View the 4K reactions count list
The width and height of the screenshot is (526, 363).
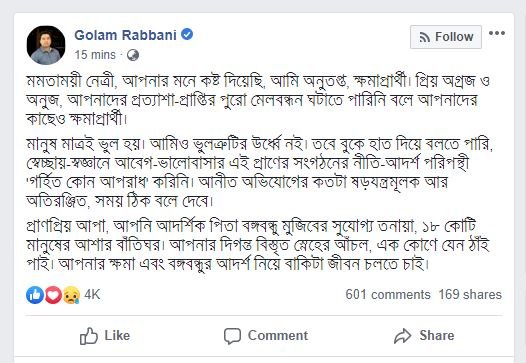(x=92, y=295)
